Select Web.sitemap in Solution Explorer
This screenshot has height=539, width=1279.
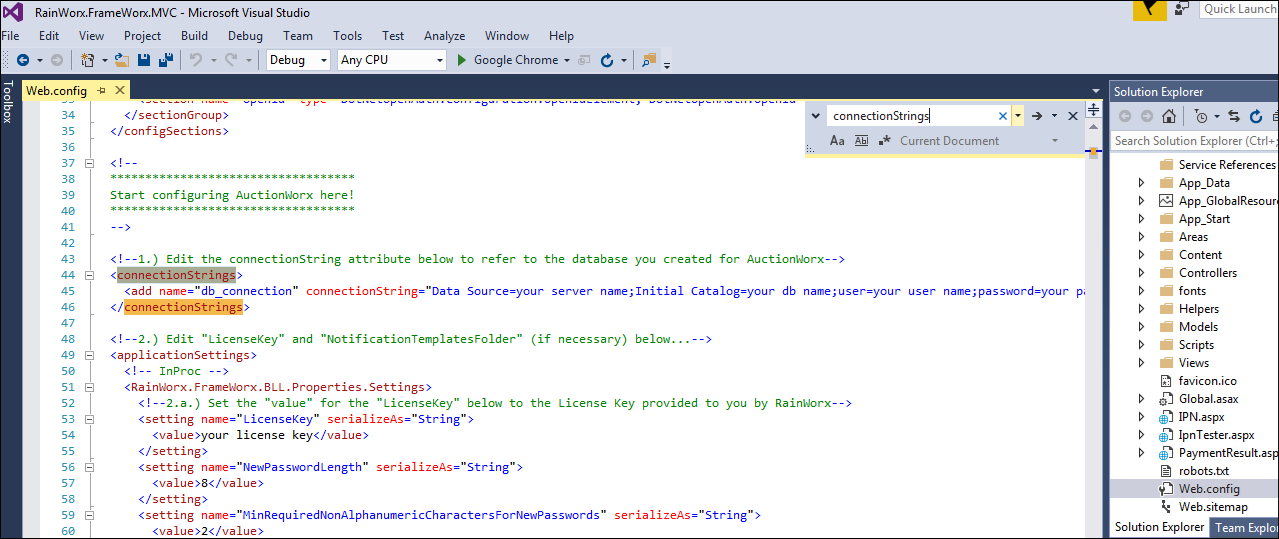(x=1212, y=507)
